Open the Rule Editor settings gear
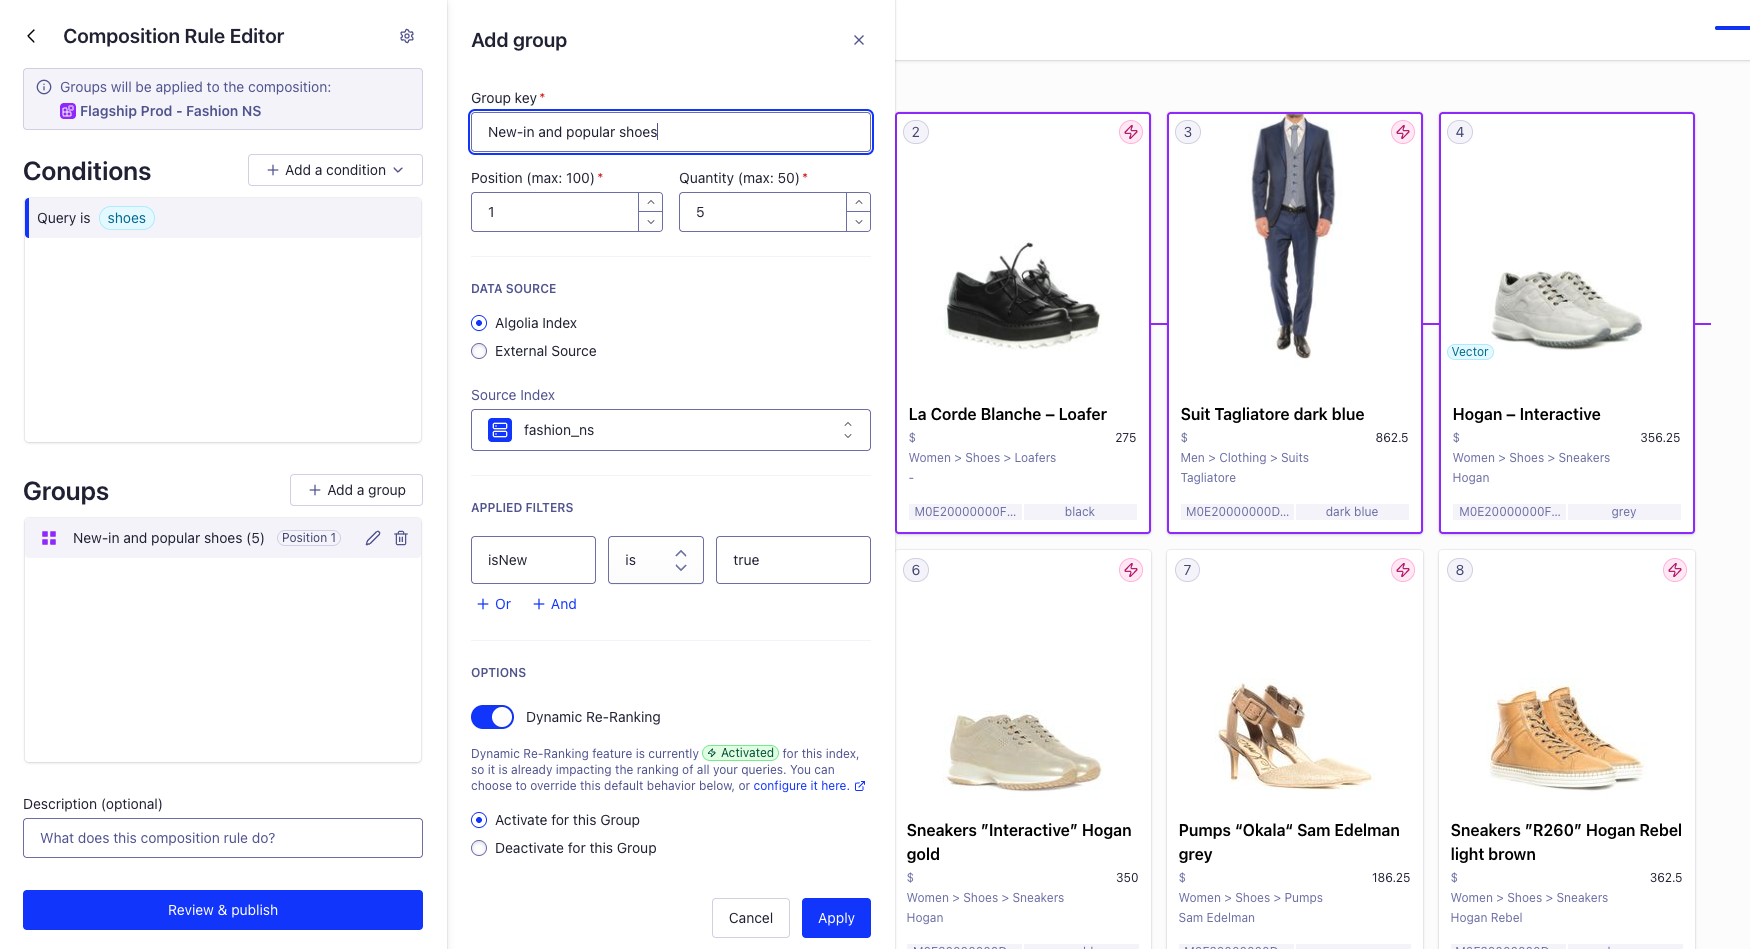 click(x=407, y=36)
